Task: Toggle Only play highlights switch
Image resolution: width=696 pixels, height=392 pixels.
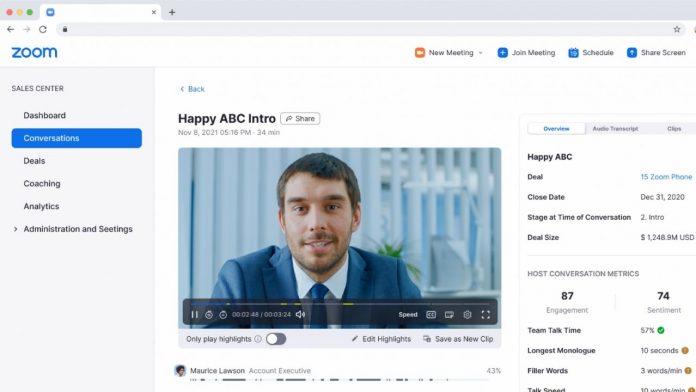Action: pyautogui.click(x=276, y=339)
